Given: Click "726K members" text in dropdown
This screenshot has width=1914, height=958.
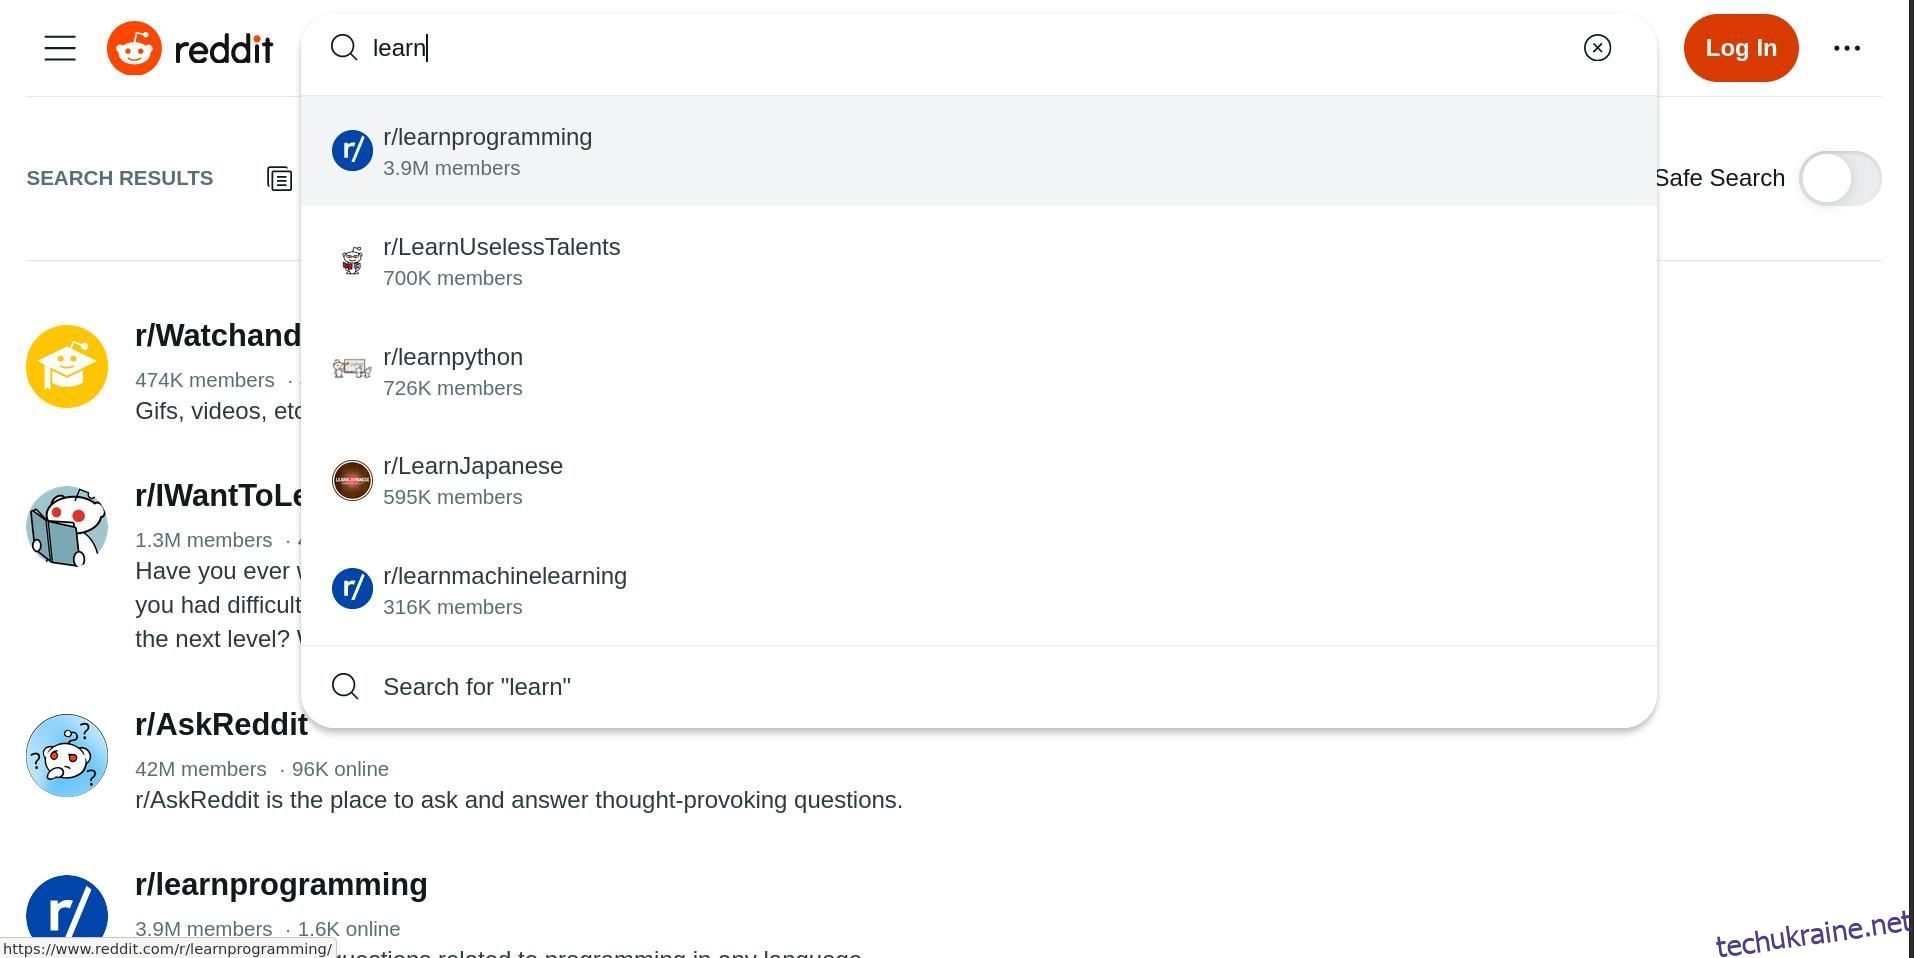Looking at the screenshot, I should pyautogui.click(x=452, y=388).
